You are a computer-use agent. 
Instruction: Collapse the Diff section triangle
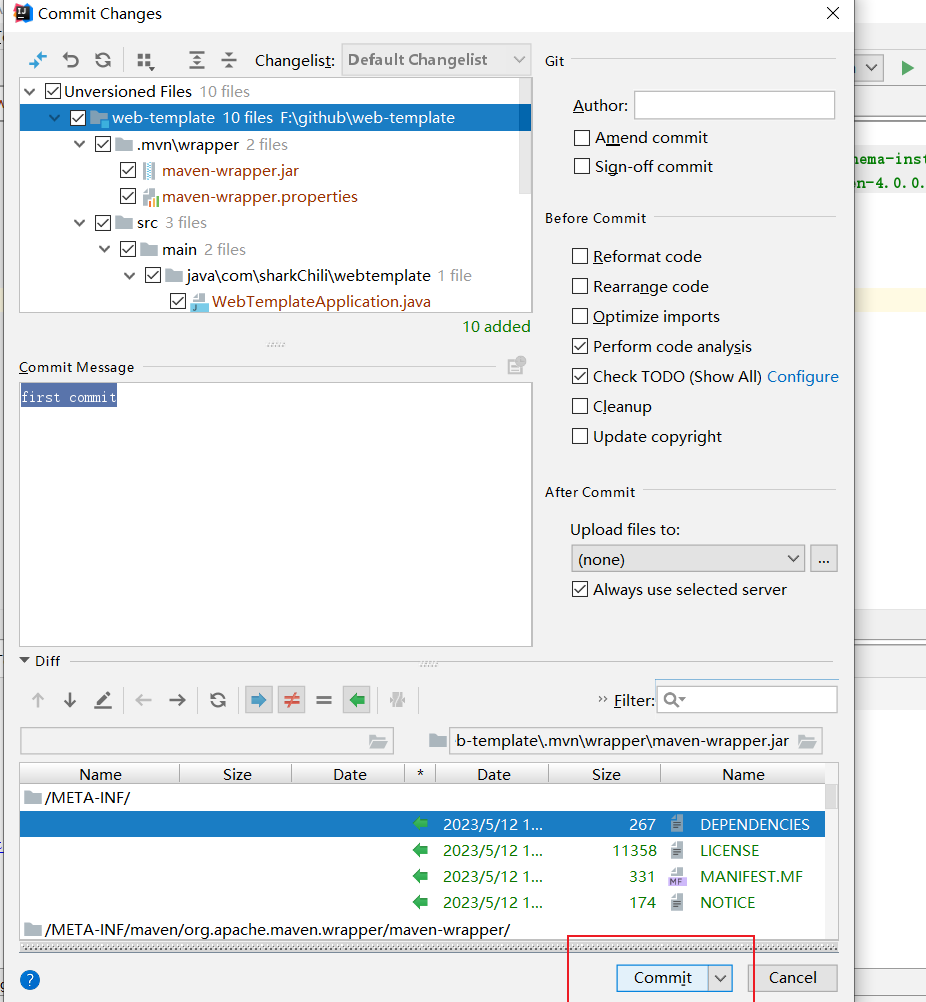pos(25,661)
